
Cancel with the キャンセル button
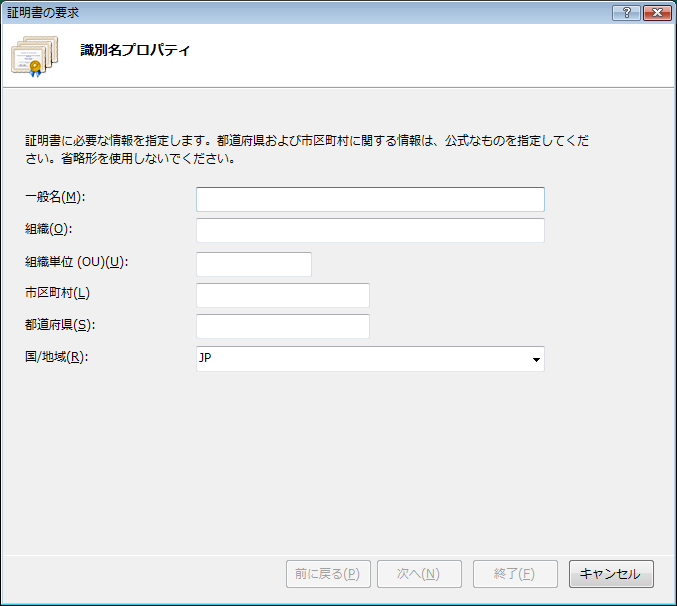coord(611,574)
